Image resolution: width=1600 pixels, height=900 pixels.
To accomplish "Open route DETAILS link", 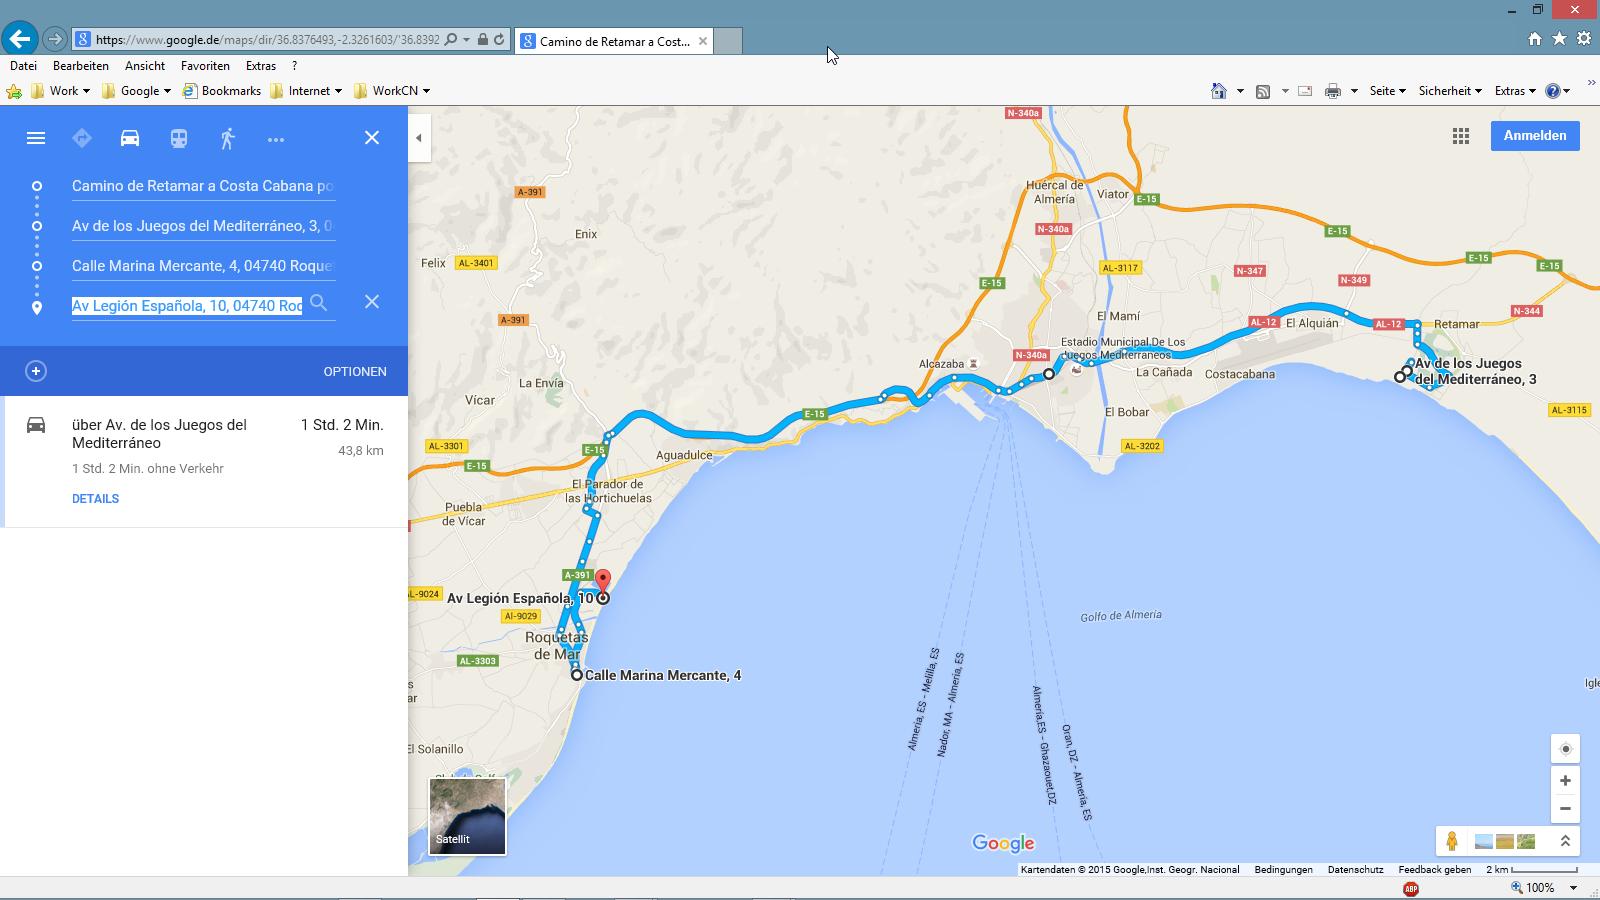I will click(x=95, y=498).
